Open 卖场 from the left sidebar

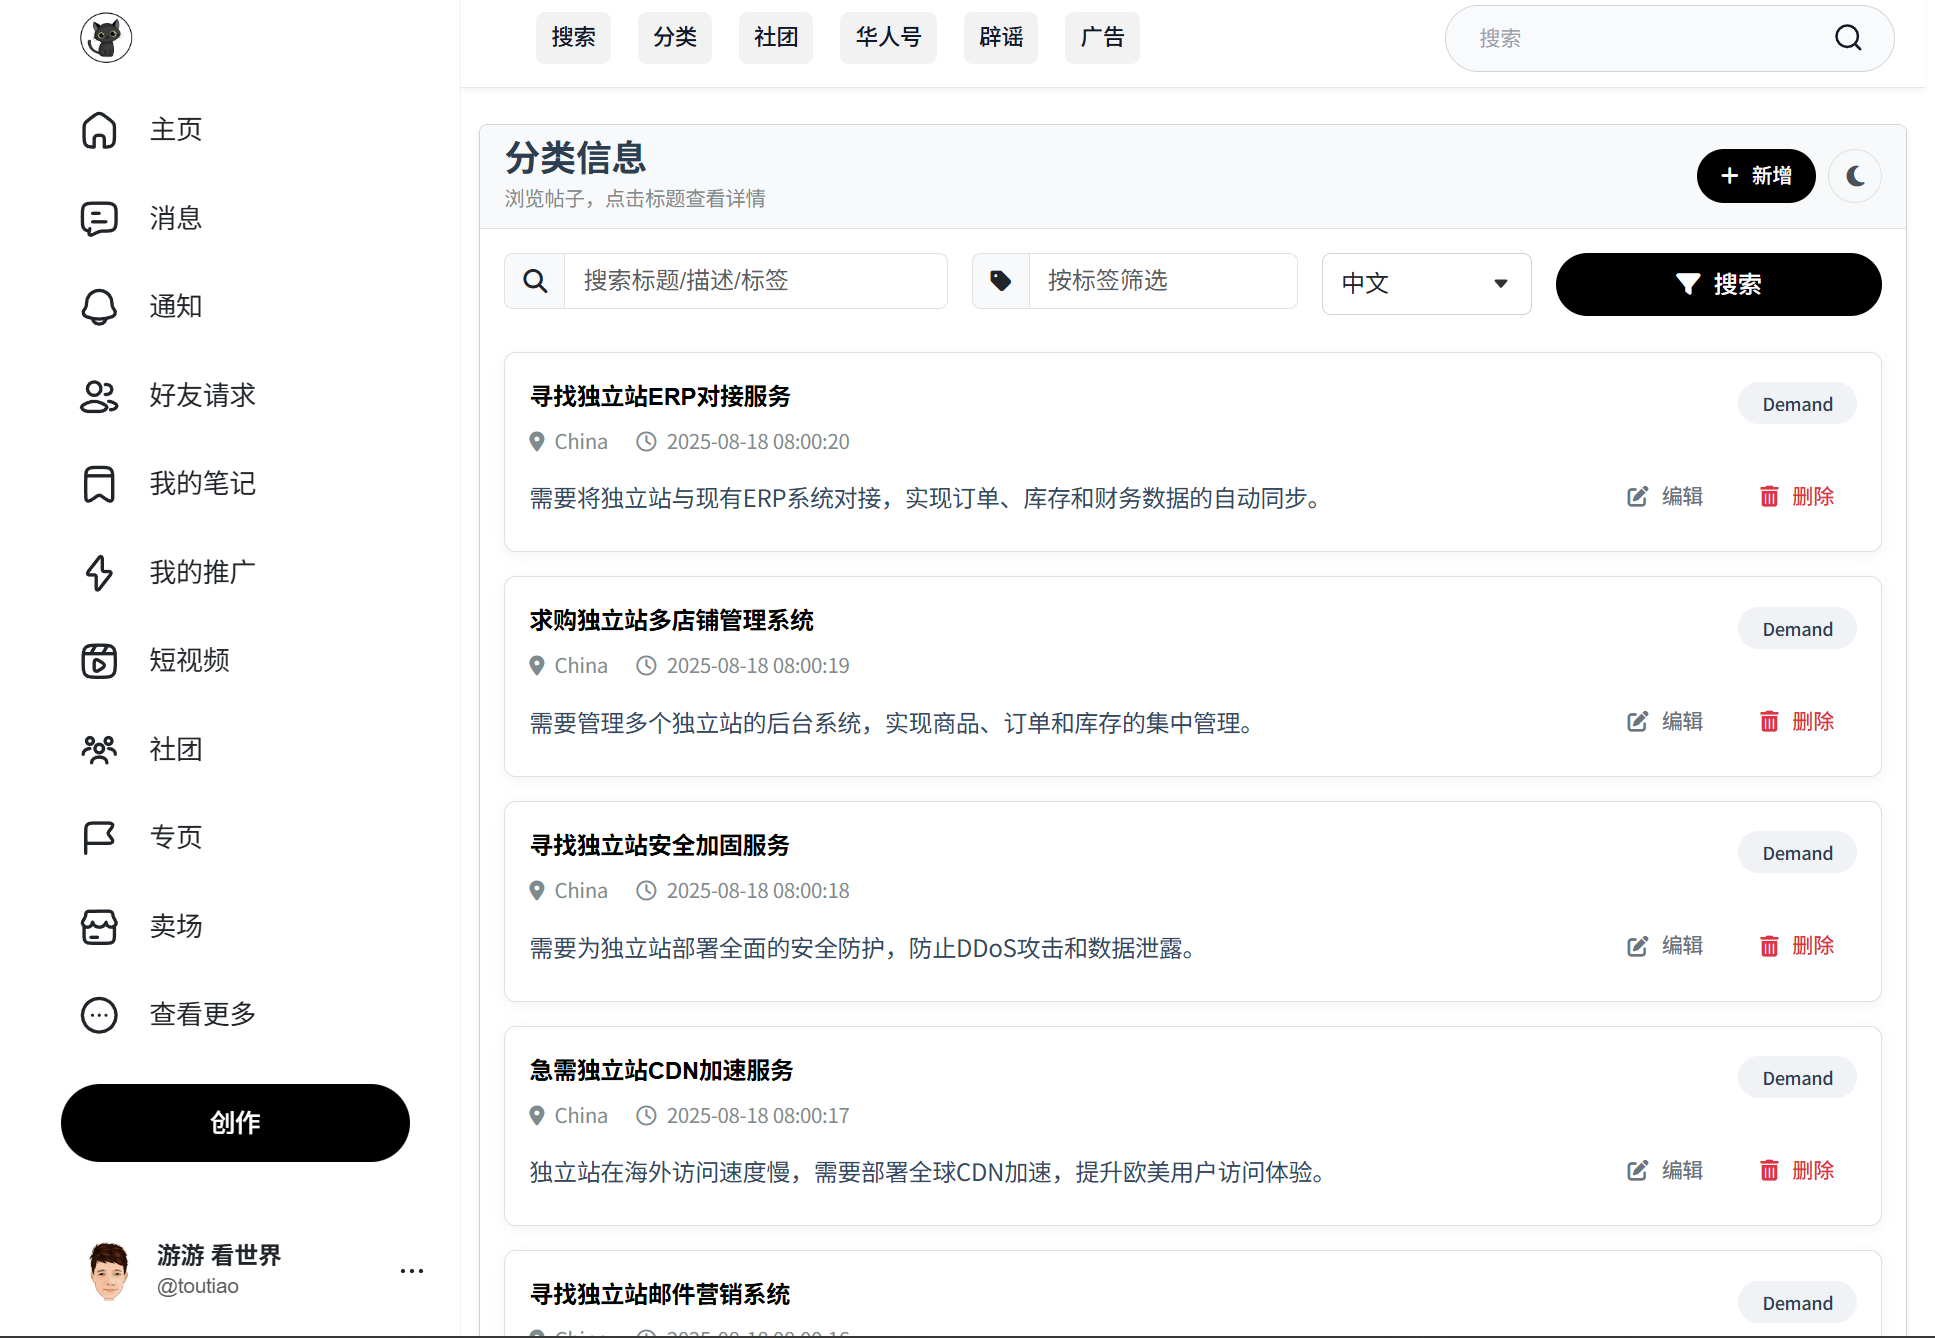coord(176,925)
